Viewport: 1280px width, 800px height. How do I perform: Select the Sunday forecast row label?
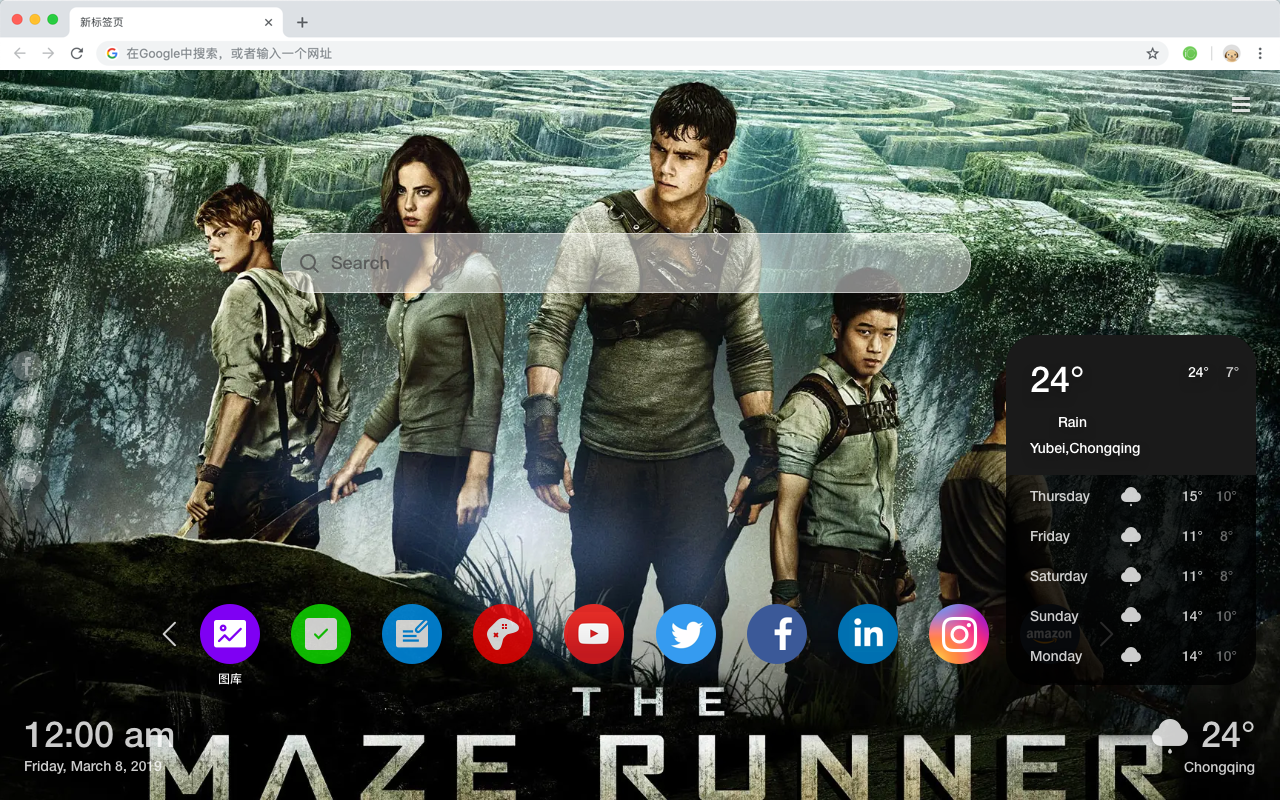(x=1054, y=616)
